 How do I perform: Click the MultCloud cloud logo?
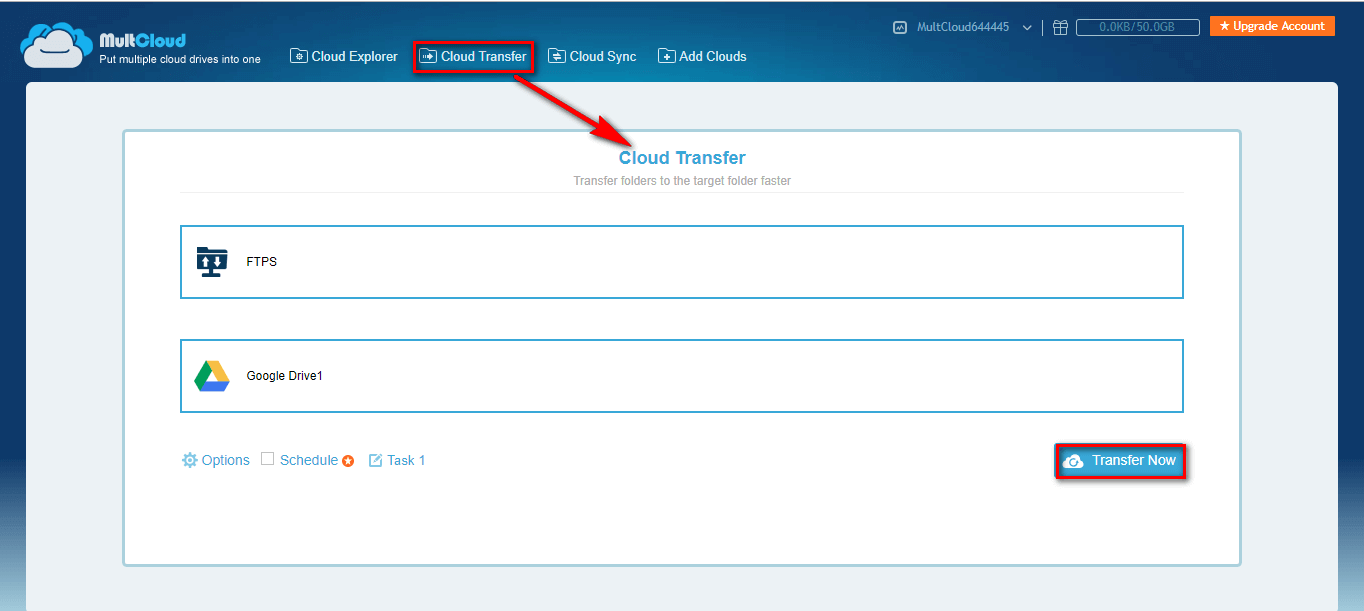(57, 46)
